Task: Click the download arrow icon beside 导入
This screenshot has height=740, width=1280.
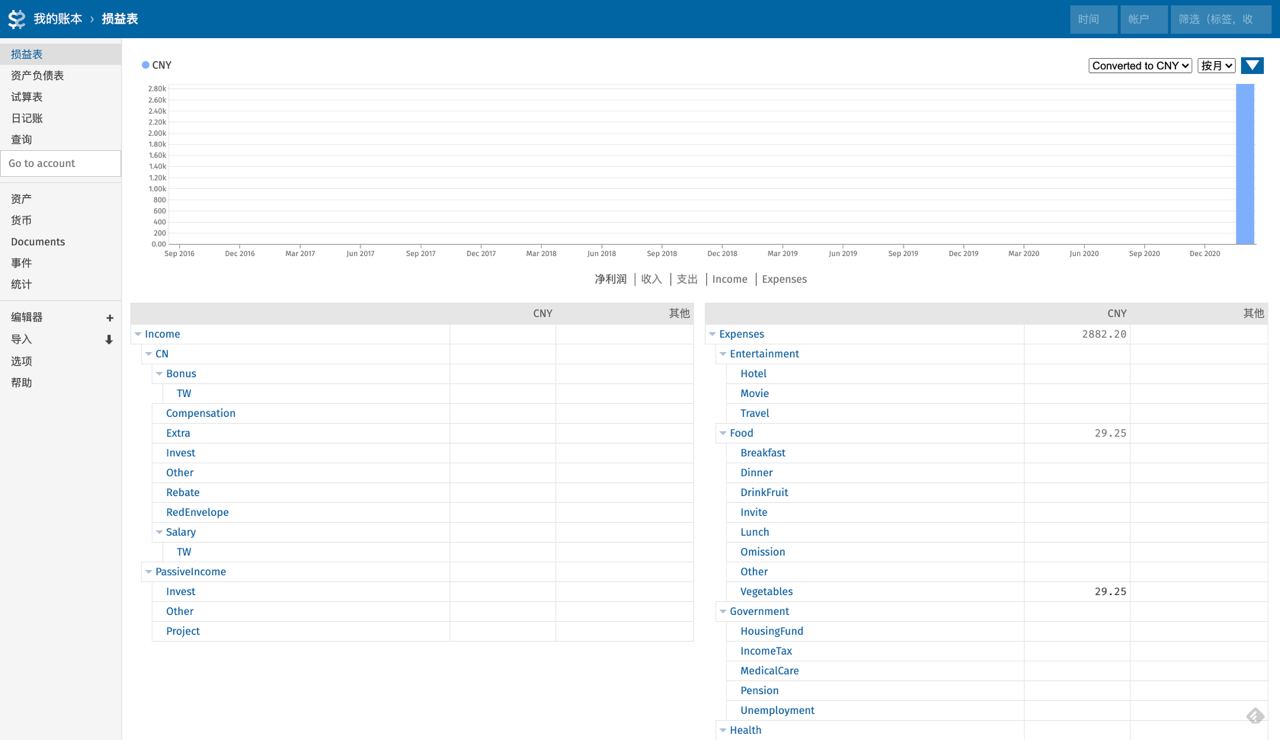Action: tap(109, 340)
